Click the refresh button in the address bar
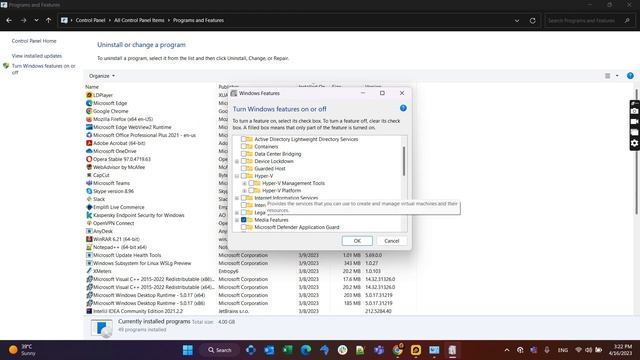The image size is (640, 360). pyautogui.click(x=532, y=20)
